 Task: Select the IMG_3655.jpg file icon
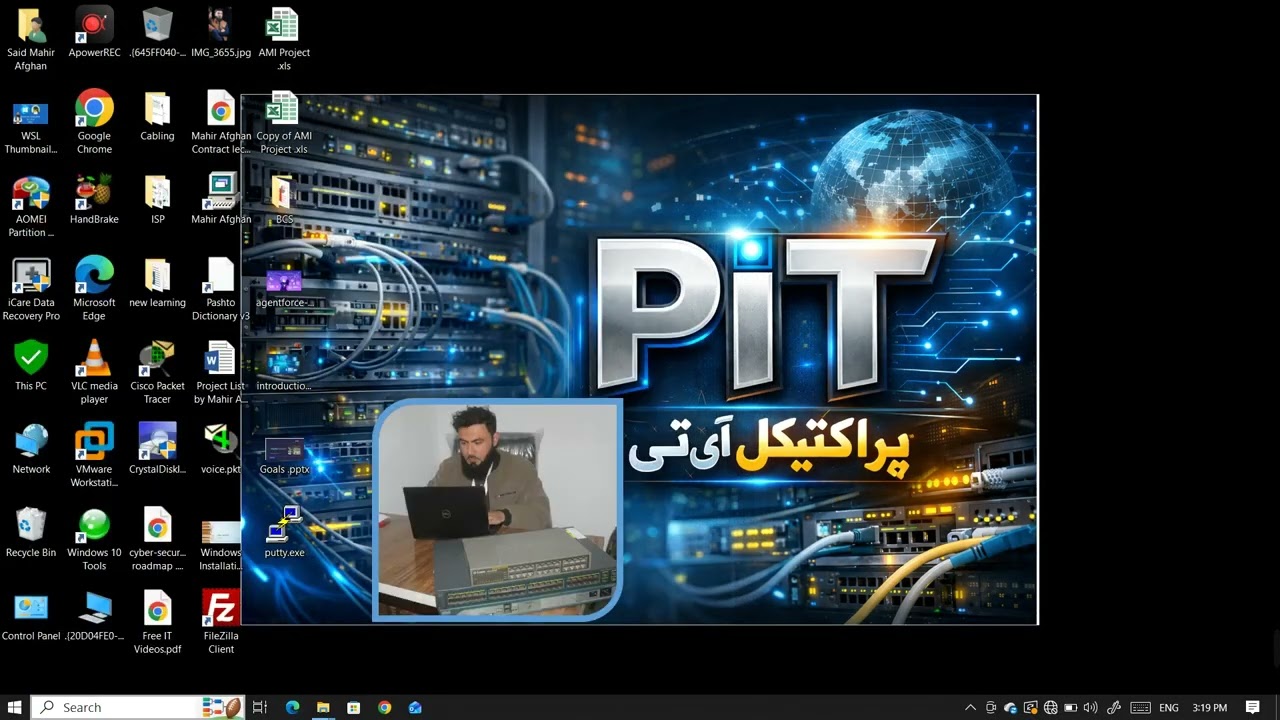(221, 32)
